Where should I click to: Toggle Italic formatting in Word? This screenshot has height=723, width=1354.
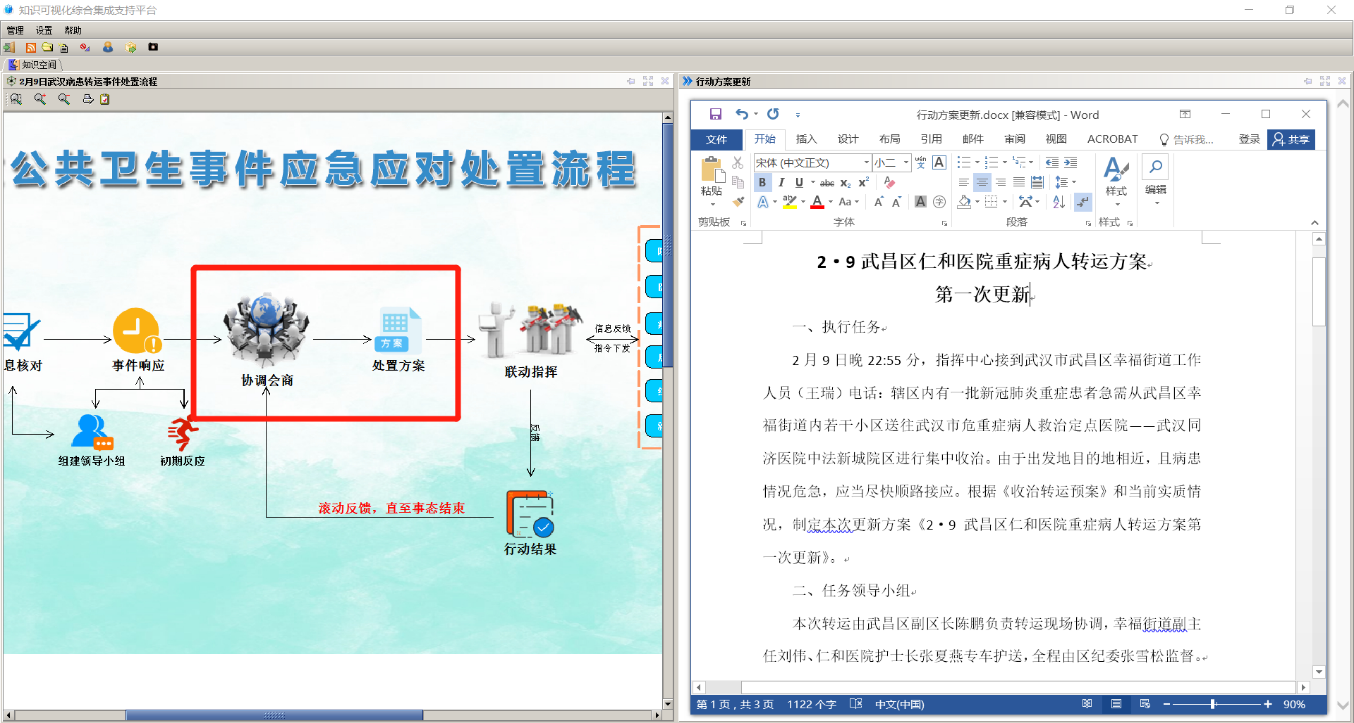(x=781, y=183)
